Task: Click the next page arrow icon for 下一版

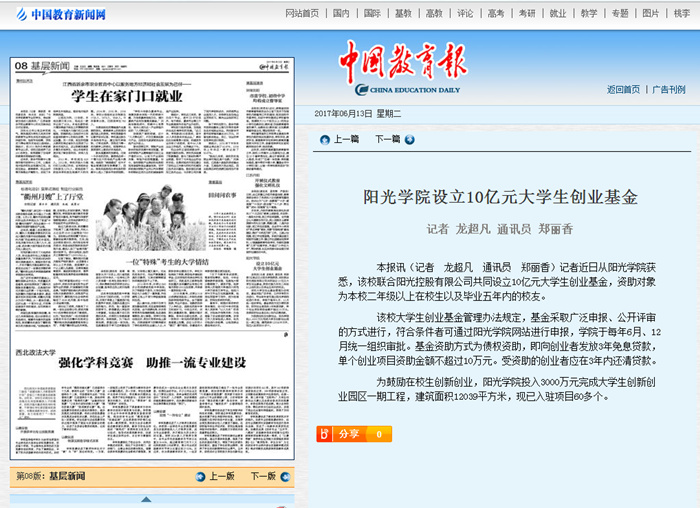Action: pos(285,477)
